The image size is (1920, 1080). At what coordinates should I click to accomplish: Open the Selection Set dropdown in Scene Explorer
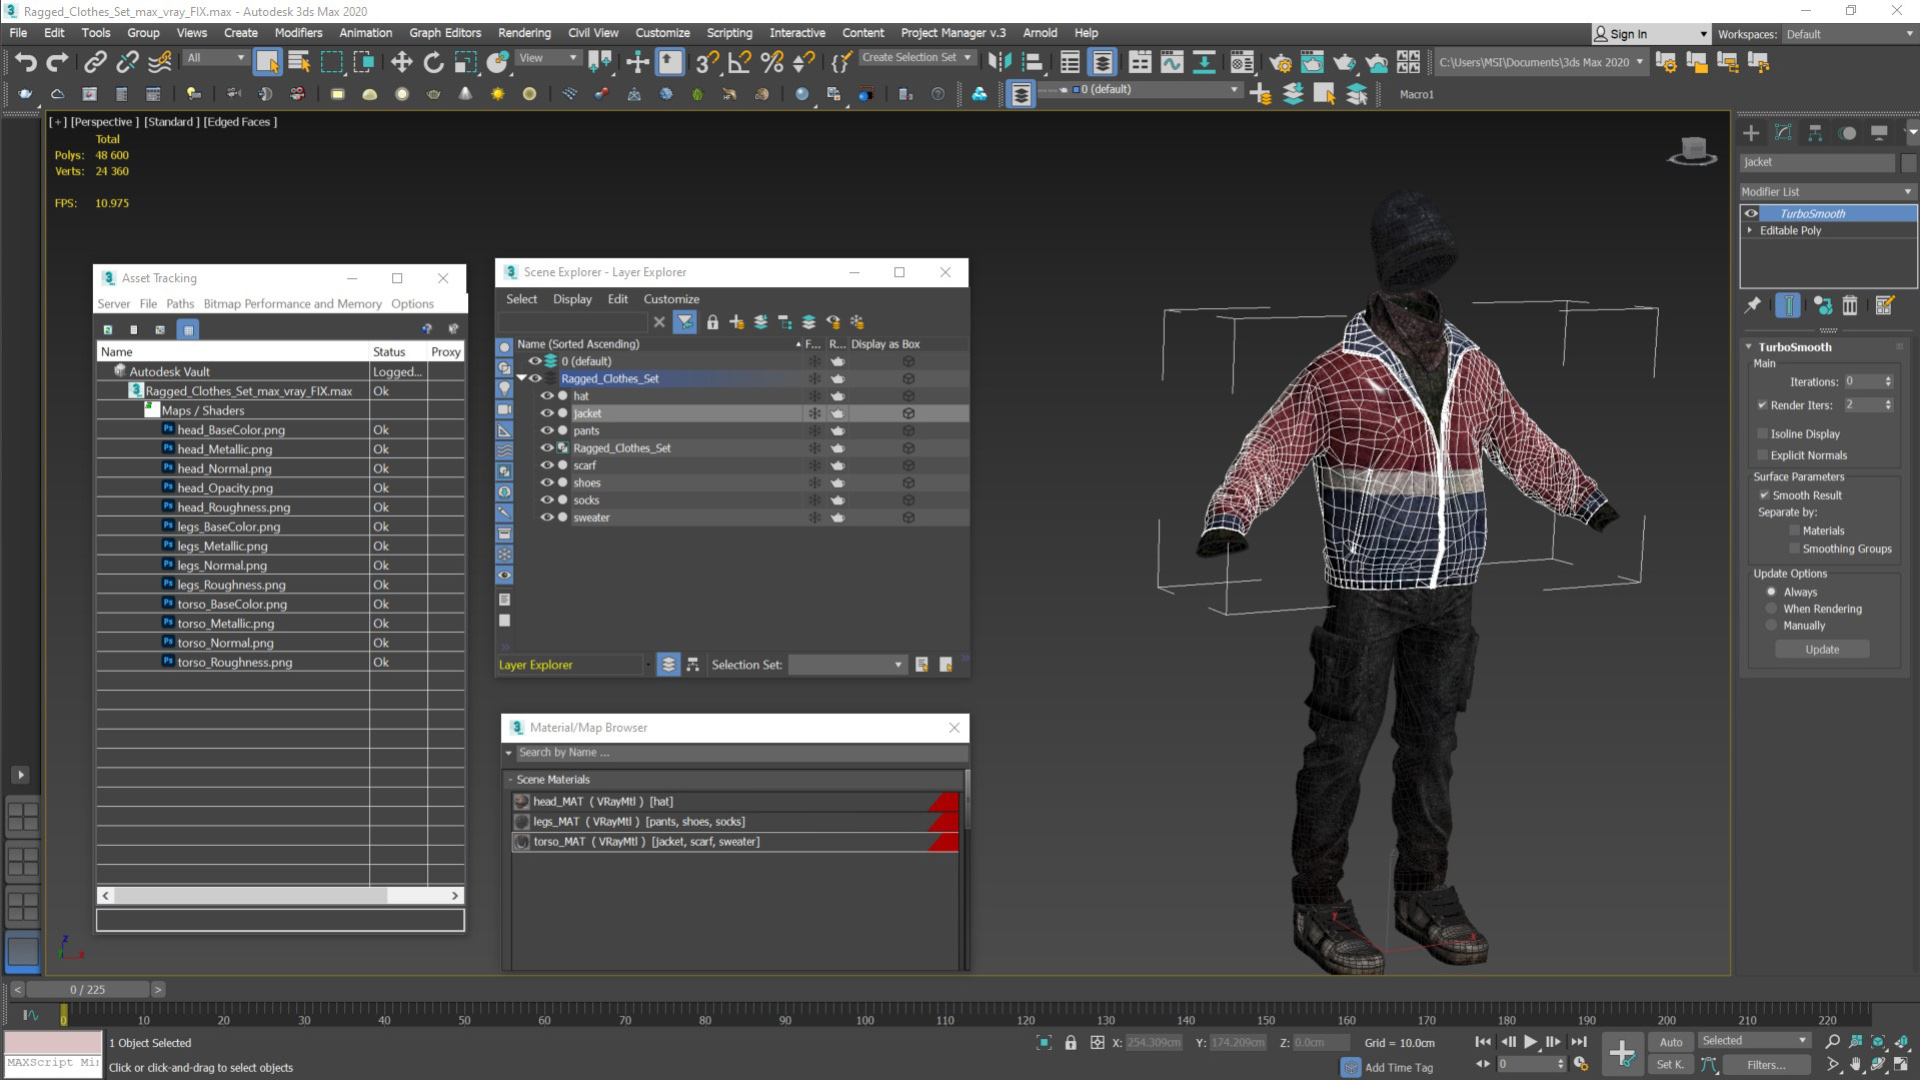847,665
